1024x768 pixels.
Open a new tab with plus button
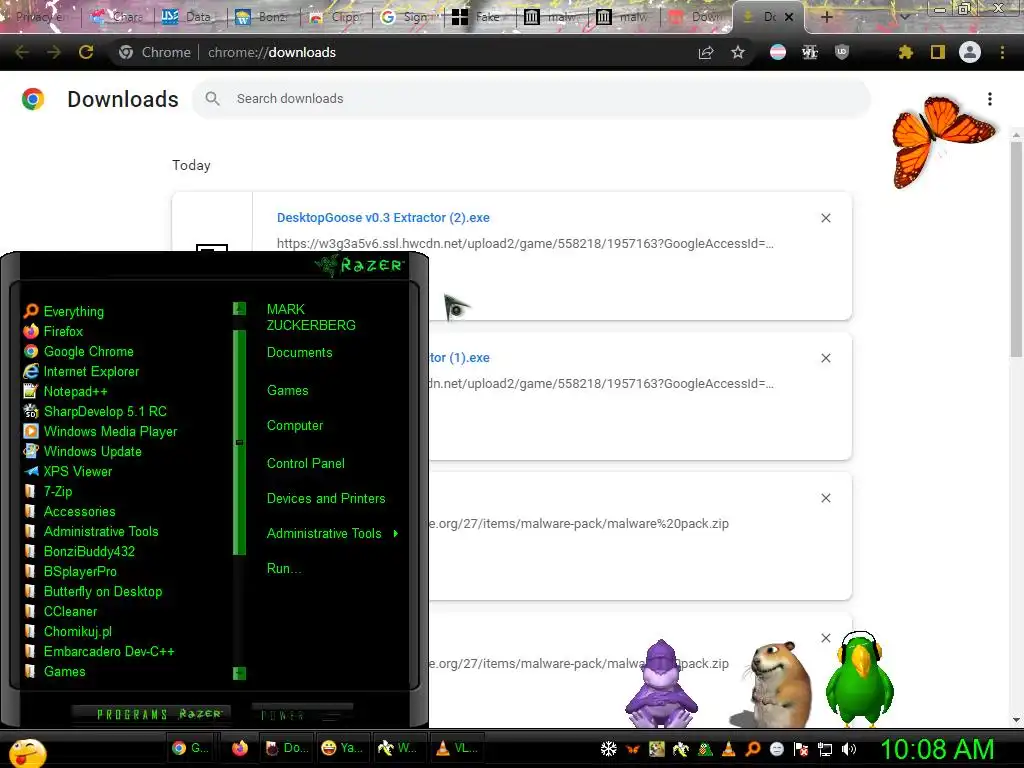pyautogui.click(x=826, y=17)
